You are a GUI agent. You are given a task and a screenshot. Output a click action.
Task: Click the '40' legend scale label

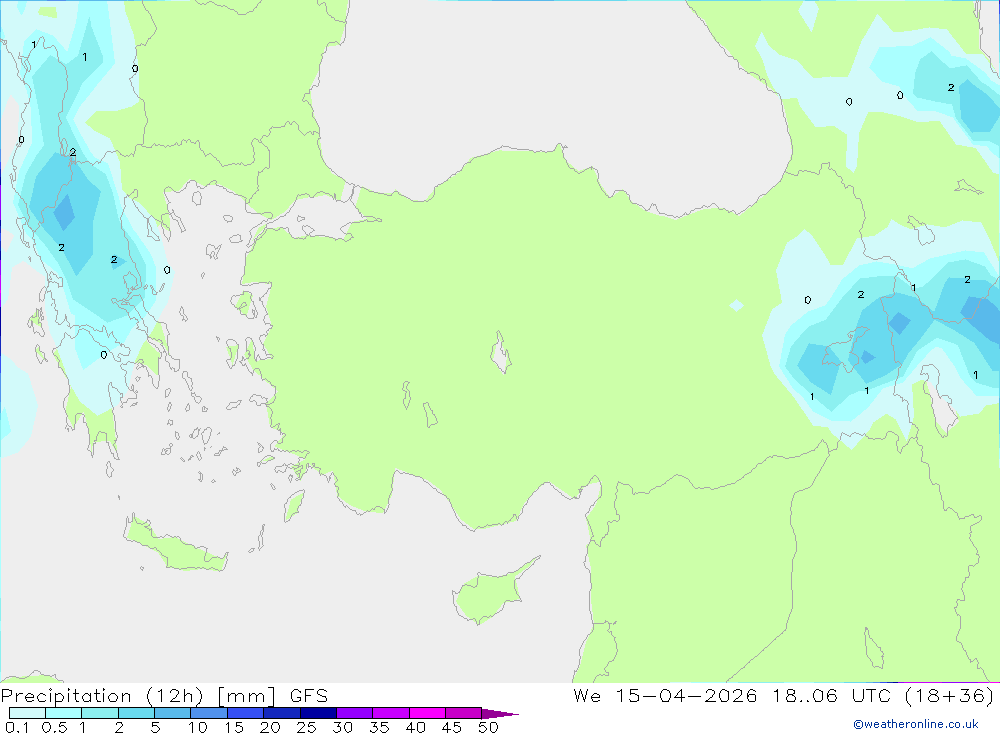point(415,727)
